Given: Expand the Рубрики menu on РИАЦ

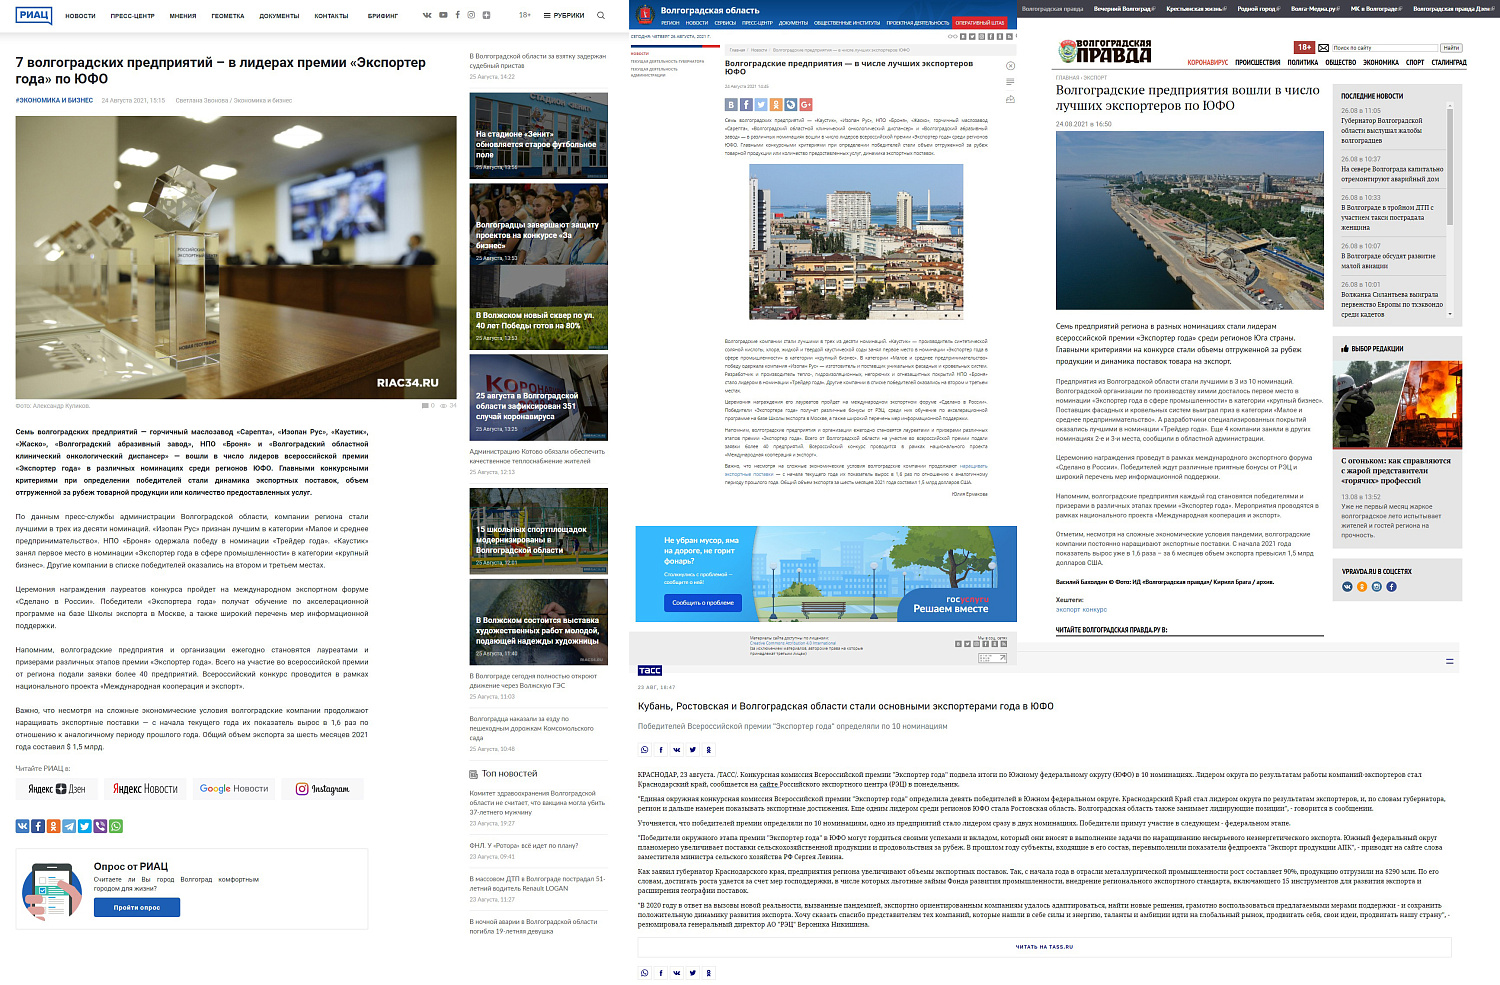Looking at the screenshot, I should pos(564,16).
